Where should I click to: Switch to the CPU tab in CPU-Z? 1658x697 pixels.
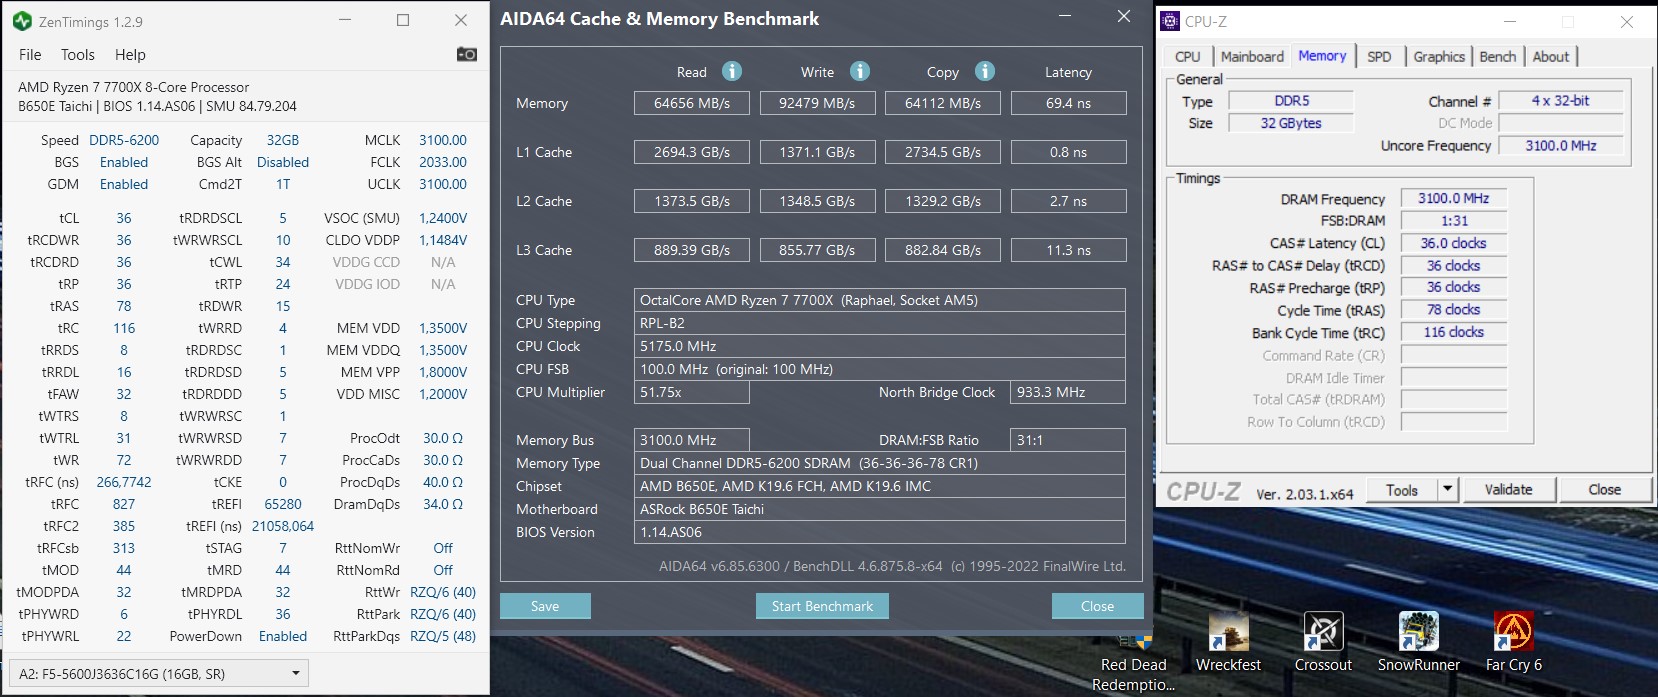1188,57
